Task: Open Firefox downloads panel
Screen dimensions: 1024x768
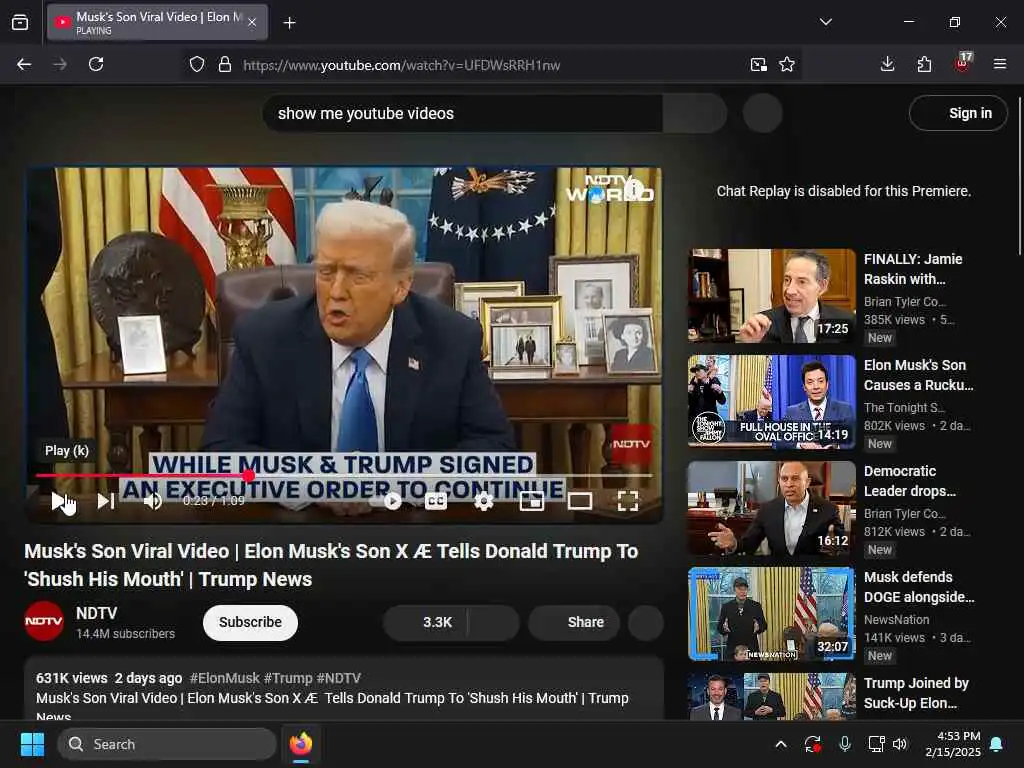Action: pyautogui.click(x=888, y=64)
